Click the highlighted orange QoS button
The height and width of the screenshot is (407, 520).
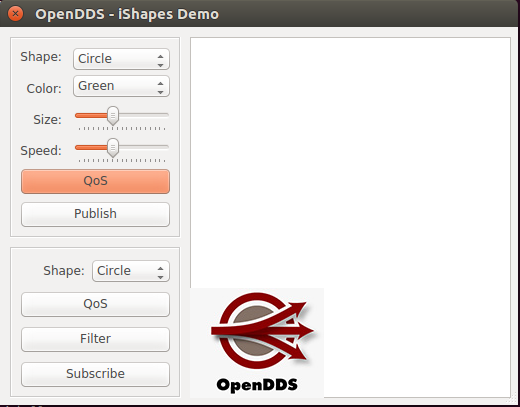(x=95, y=181)
